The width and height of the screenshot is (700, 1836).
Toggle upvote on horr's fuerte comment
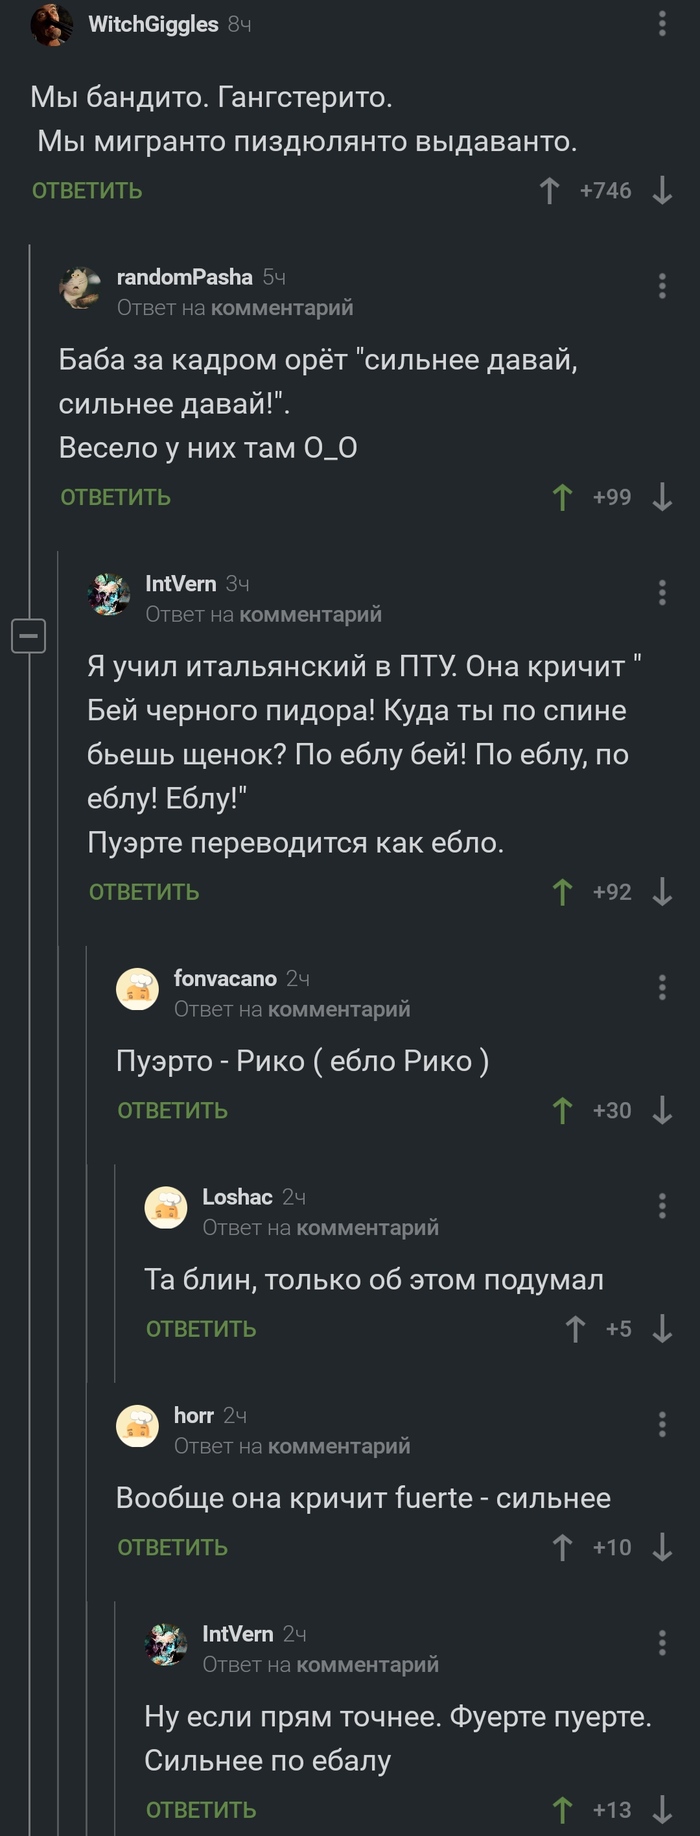click(x=564, y=1546)
